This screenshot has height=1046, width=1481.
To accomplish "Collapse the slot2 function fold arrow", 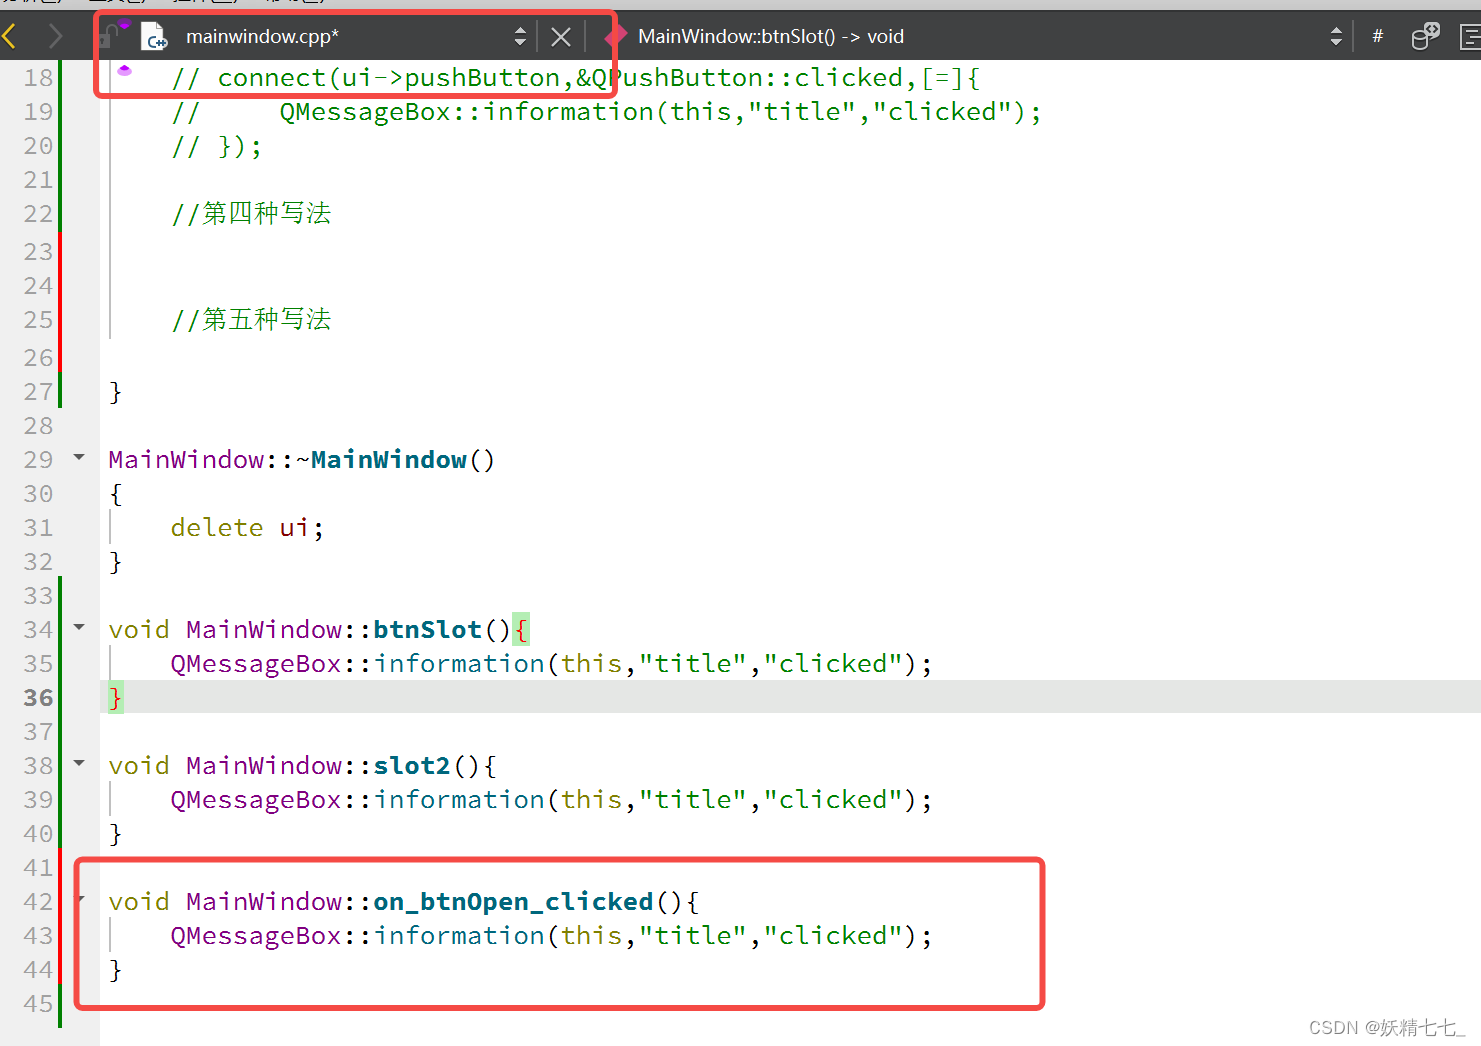I will coord(79,764).
